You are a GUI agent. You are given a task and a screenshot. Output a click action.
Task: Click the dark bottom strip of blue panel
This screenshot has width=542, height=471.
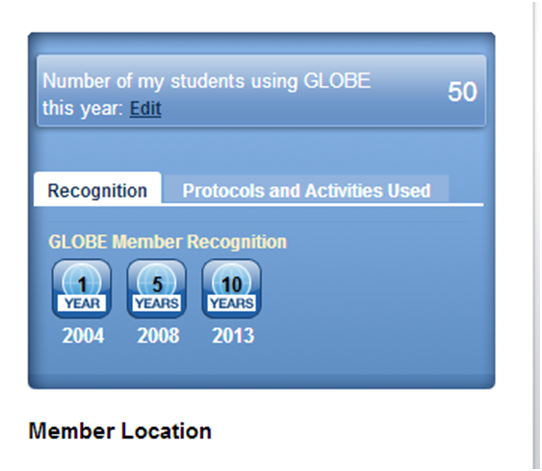pyautogui.click(x=261, y=381)
